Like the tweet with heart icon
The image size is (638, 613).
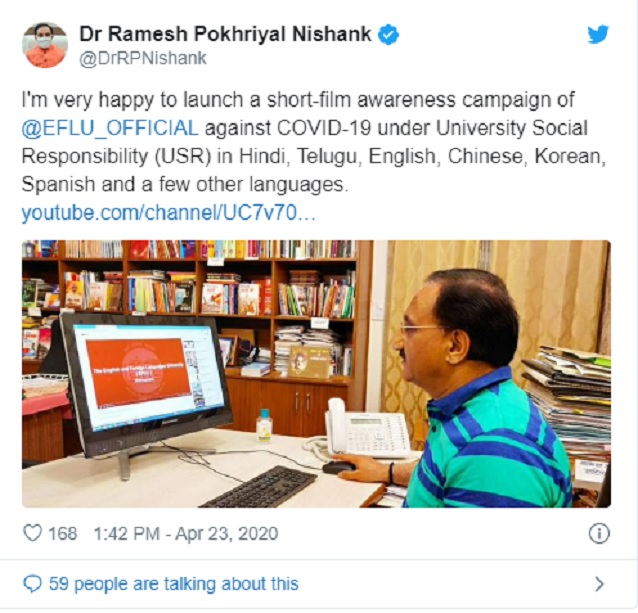33,533
